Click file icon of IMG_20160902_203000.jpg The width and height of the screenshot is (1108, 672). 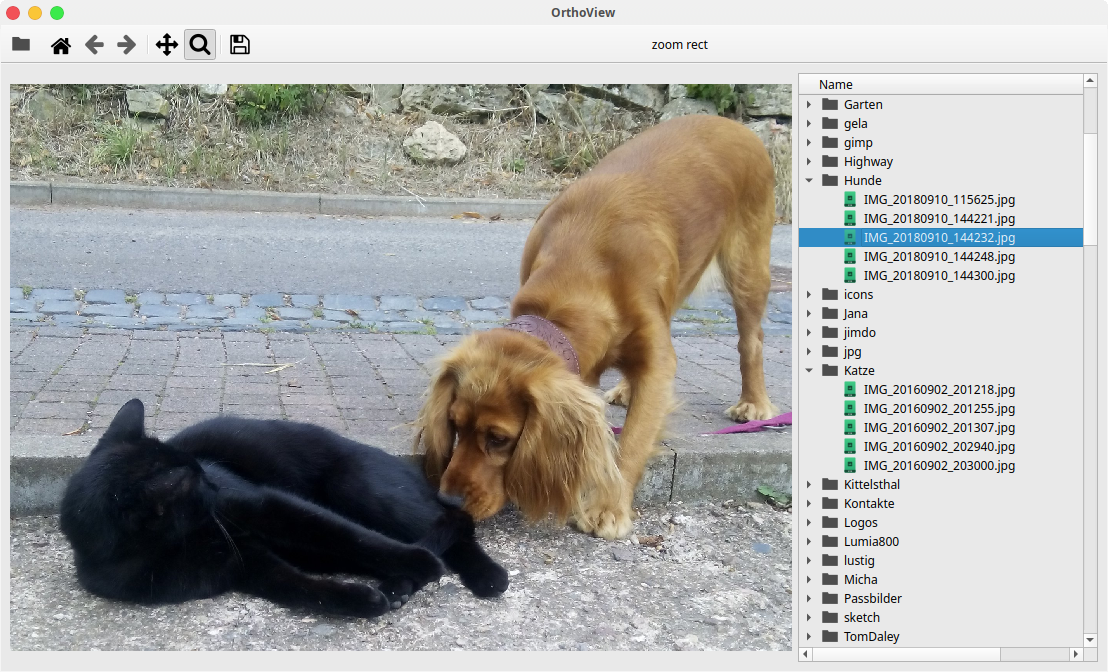[850, 466]
